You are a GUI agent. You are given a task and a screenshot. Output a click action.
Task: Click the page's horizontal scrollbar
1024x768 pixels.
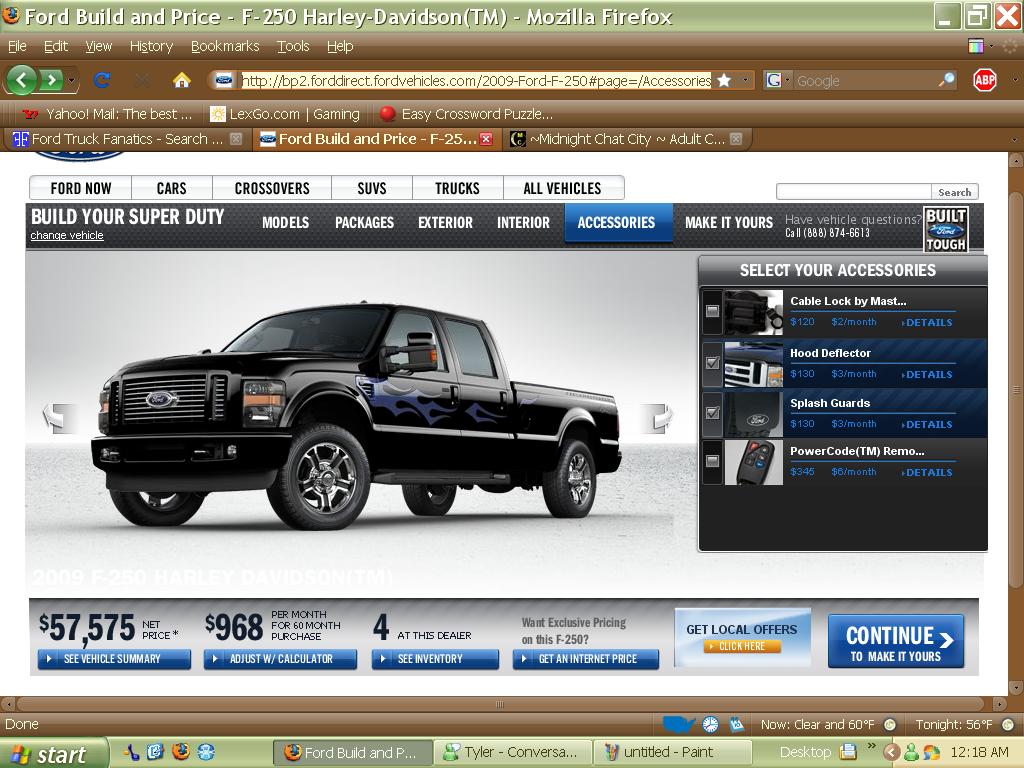click(500, 704)
